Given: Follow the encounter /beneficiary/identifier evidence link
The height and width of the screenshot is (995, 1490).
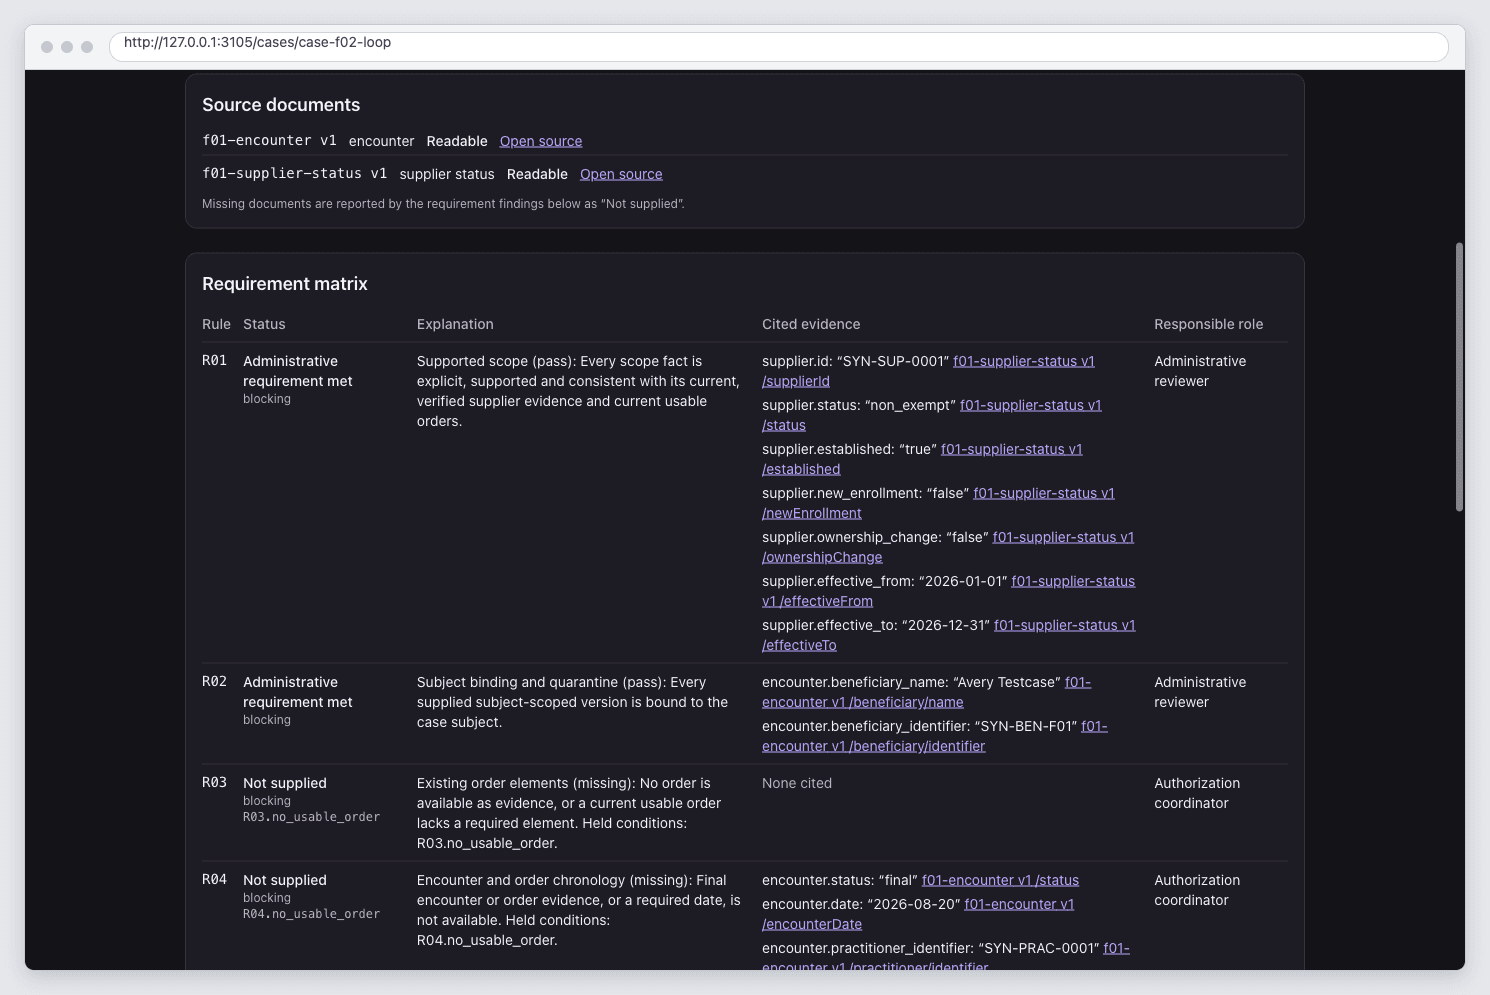Looking at the screenshot, I should click(x=873, y=746).
